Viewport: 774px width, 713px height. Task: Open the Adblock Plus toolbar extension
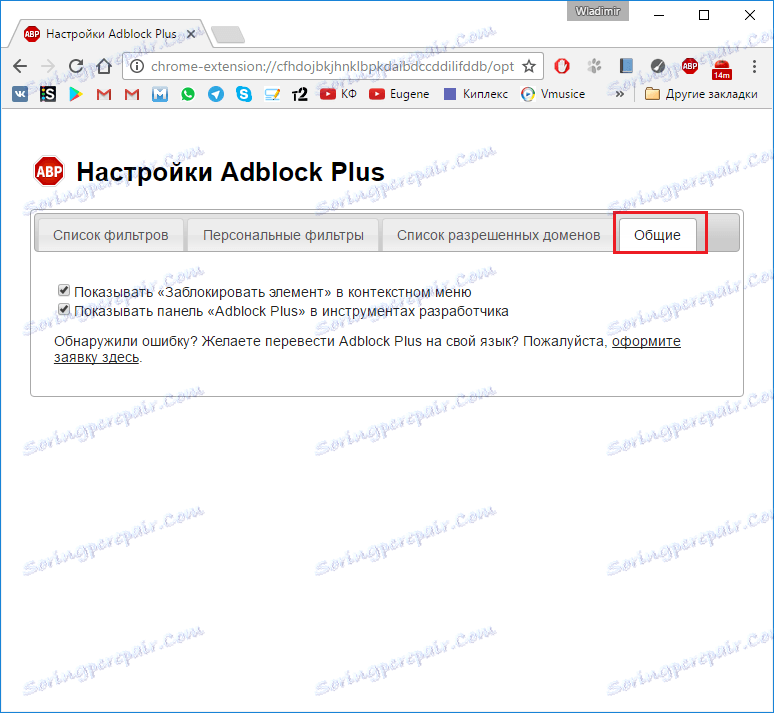click(690, 66)
